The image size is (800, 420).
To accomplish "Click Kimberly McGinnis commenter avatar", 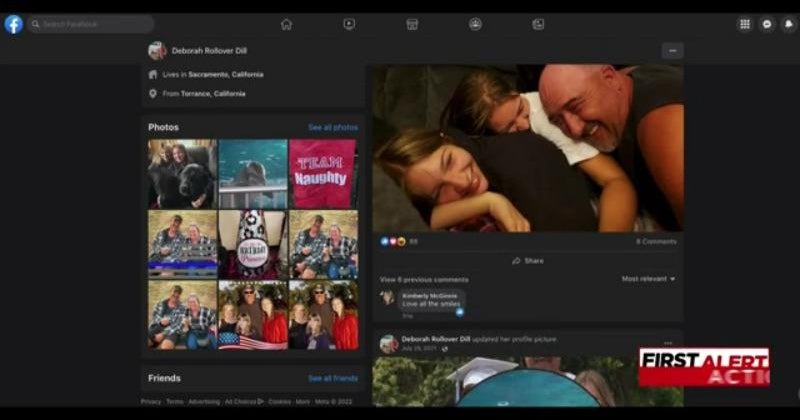I will click(x=387, y=298).
